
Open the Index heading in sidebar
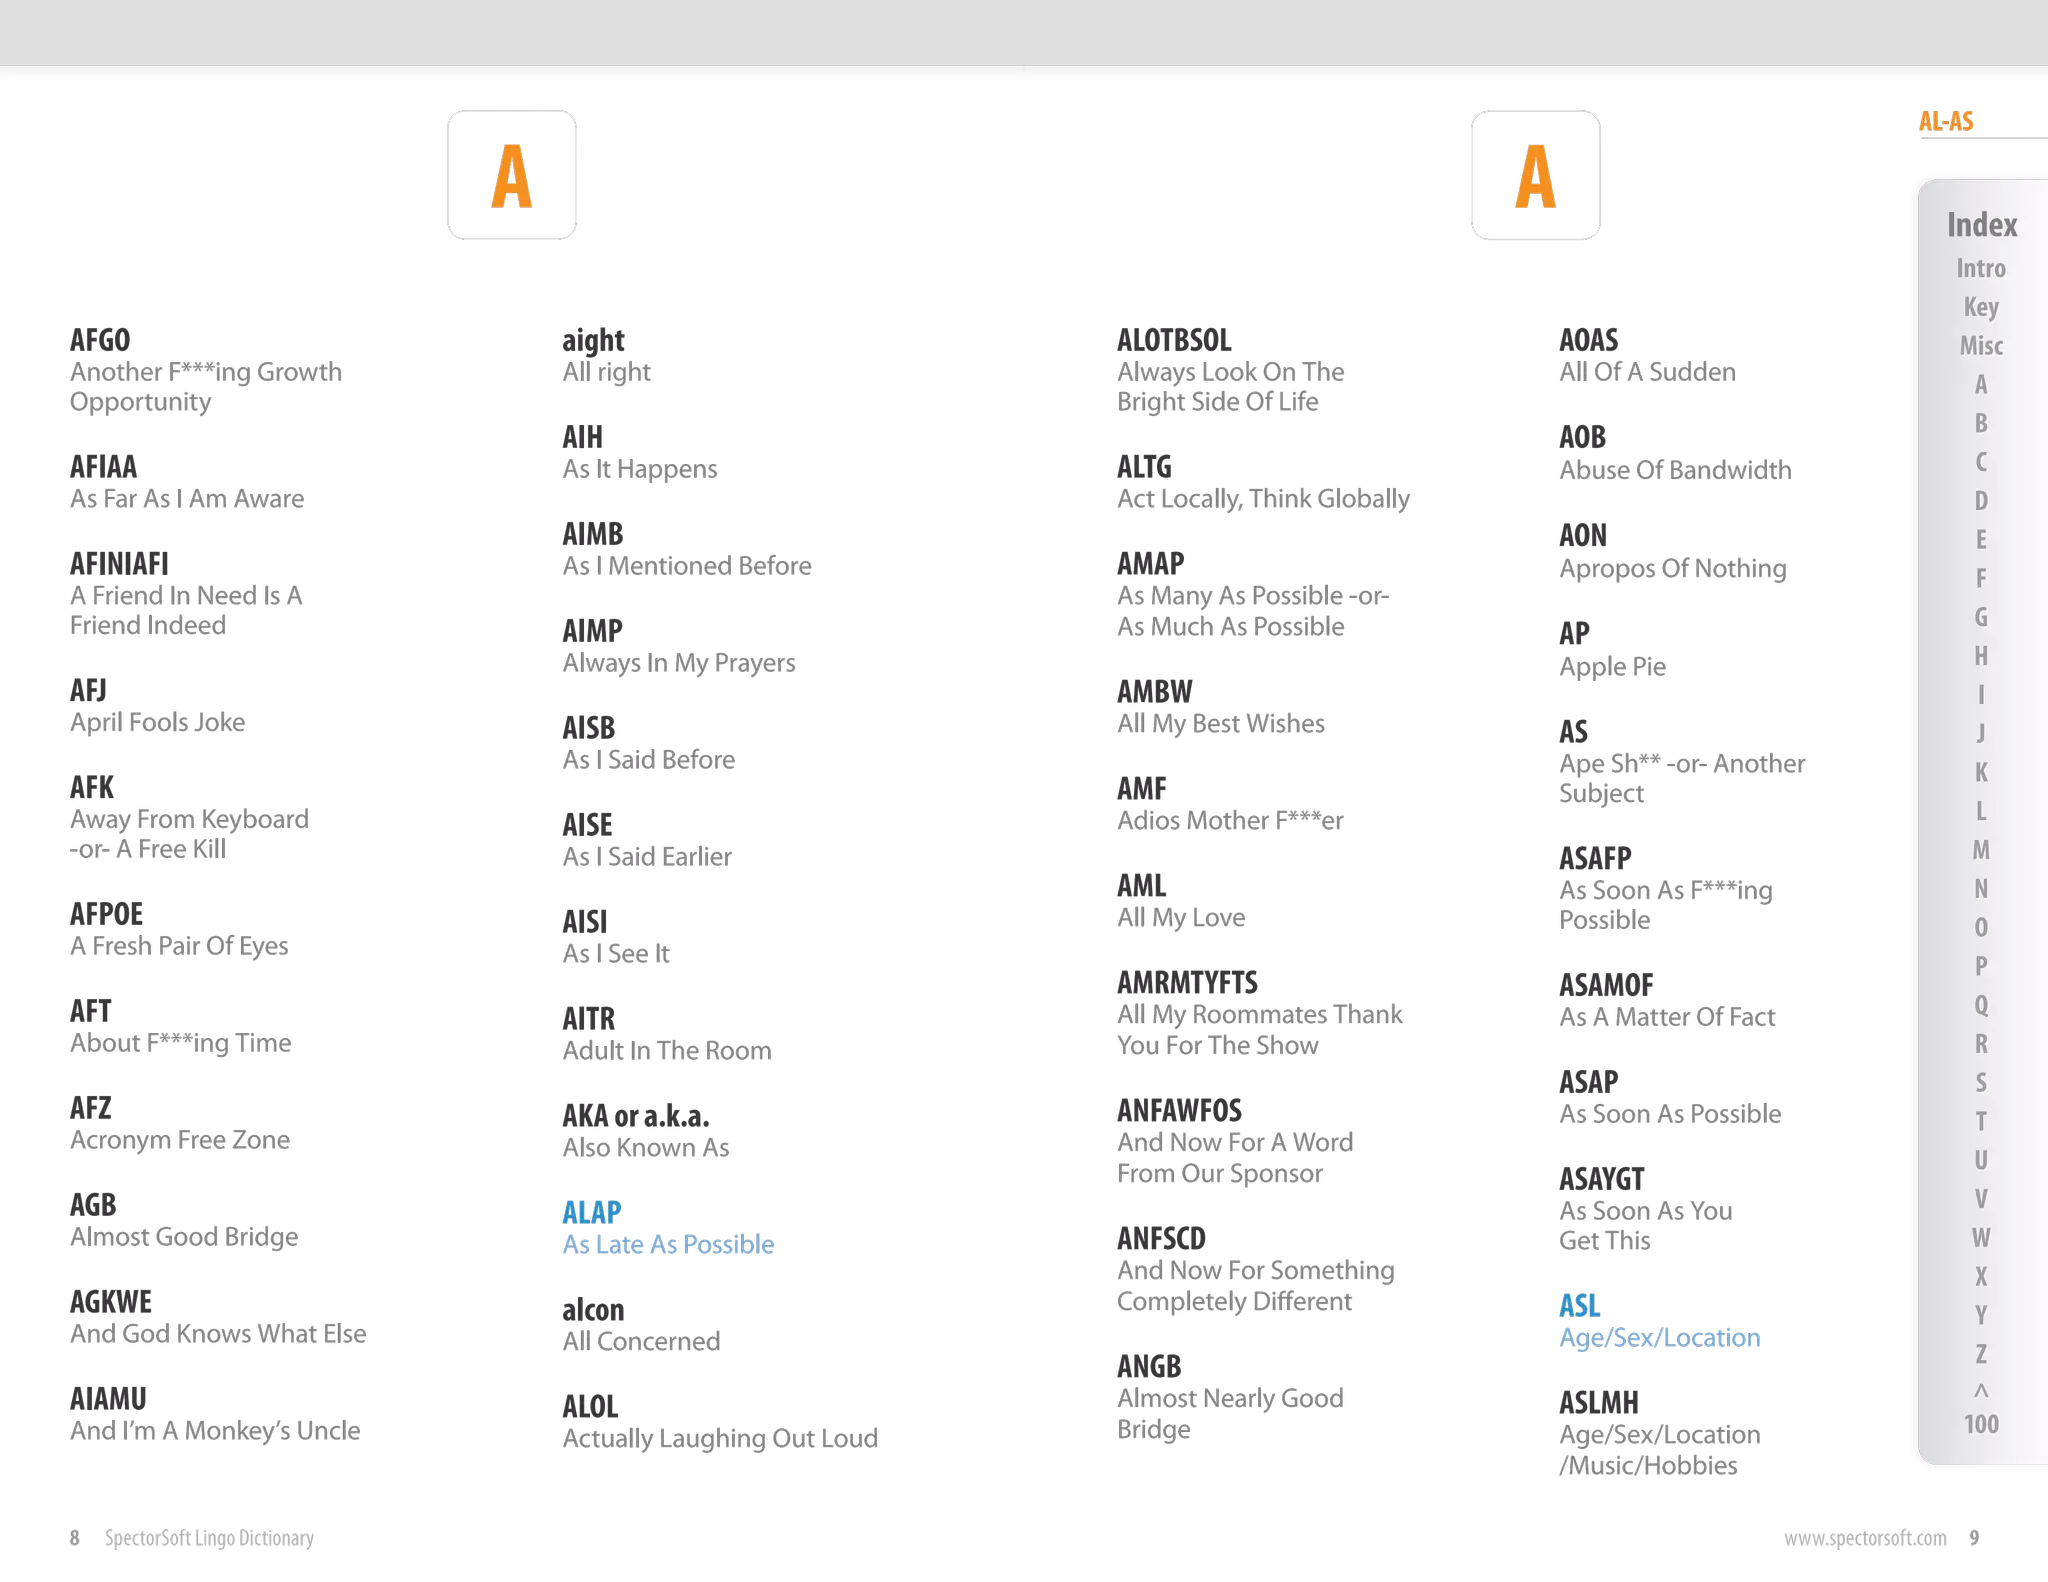(x=1981, y=225)
